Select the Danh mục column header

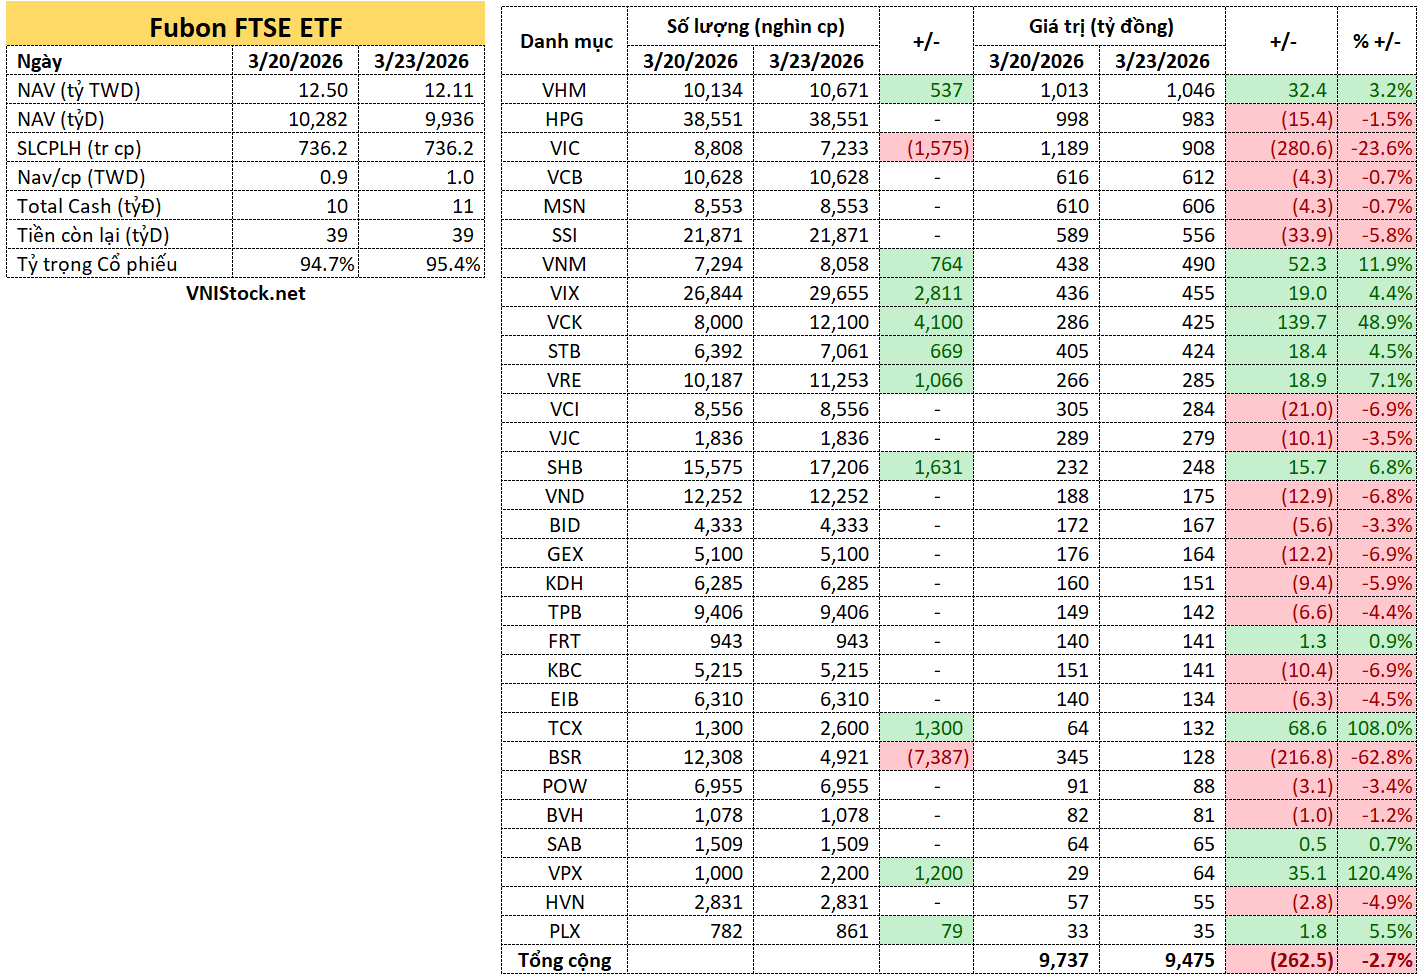(x=565, y=41)
